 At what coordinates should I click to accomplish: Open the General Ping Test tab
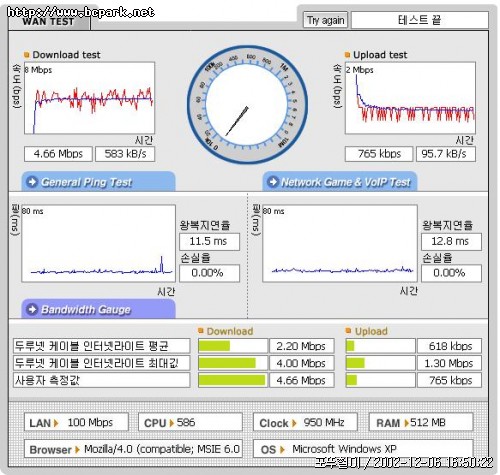point(99,182)
